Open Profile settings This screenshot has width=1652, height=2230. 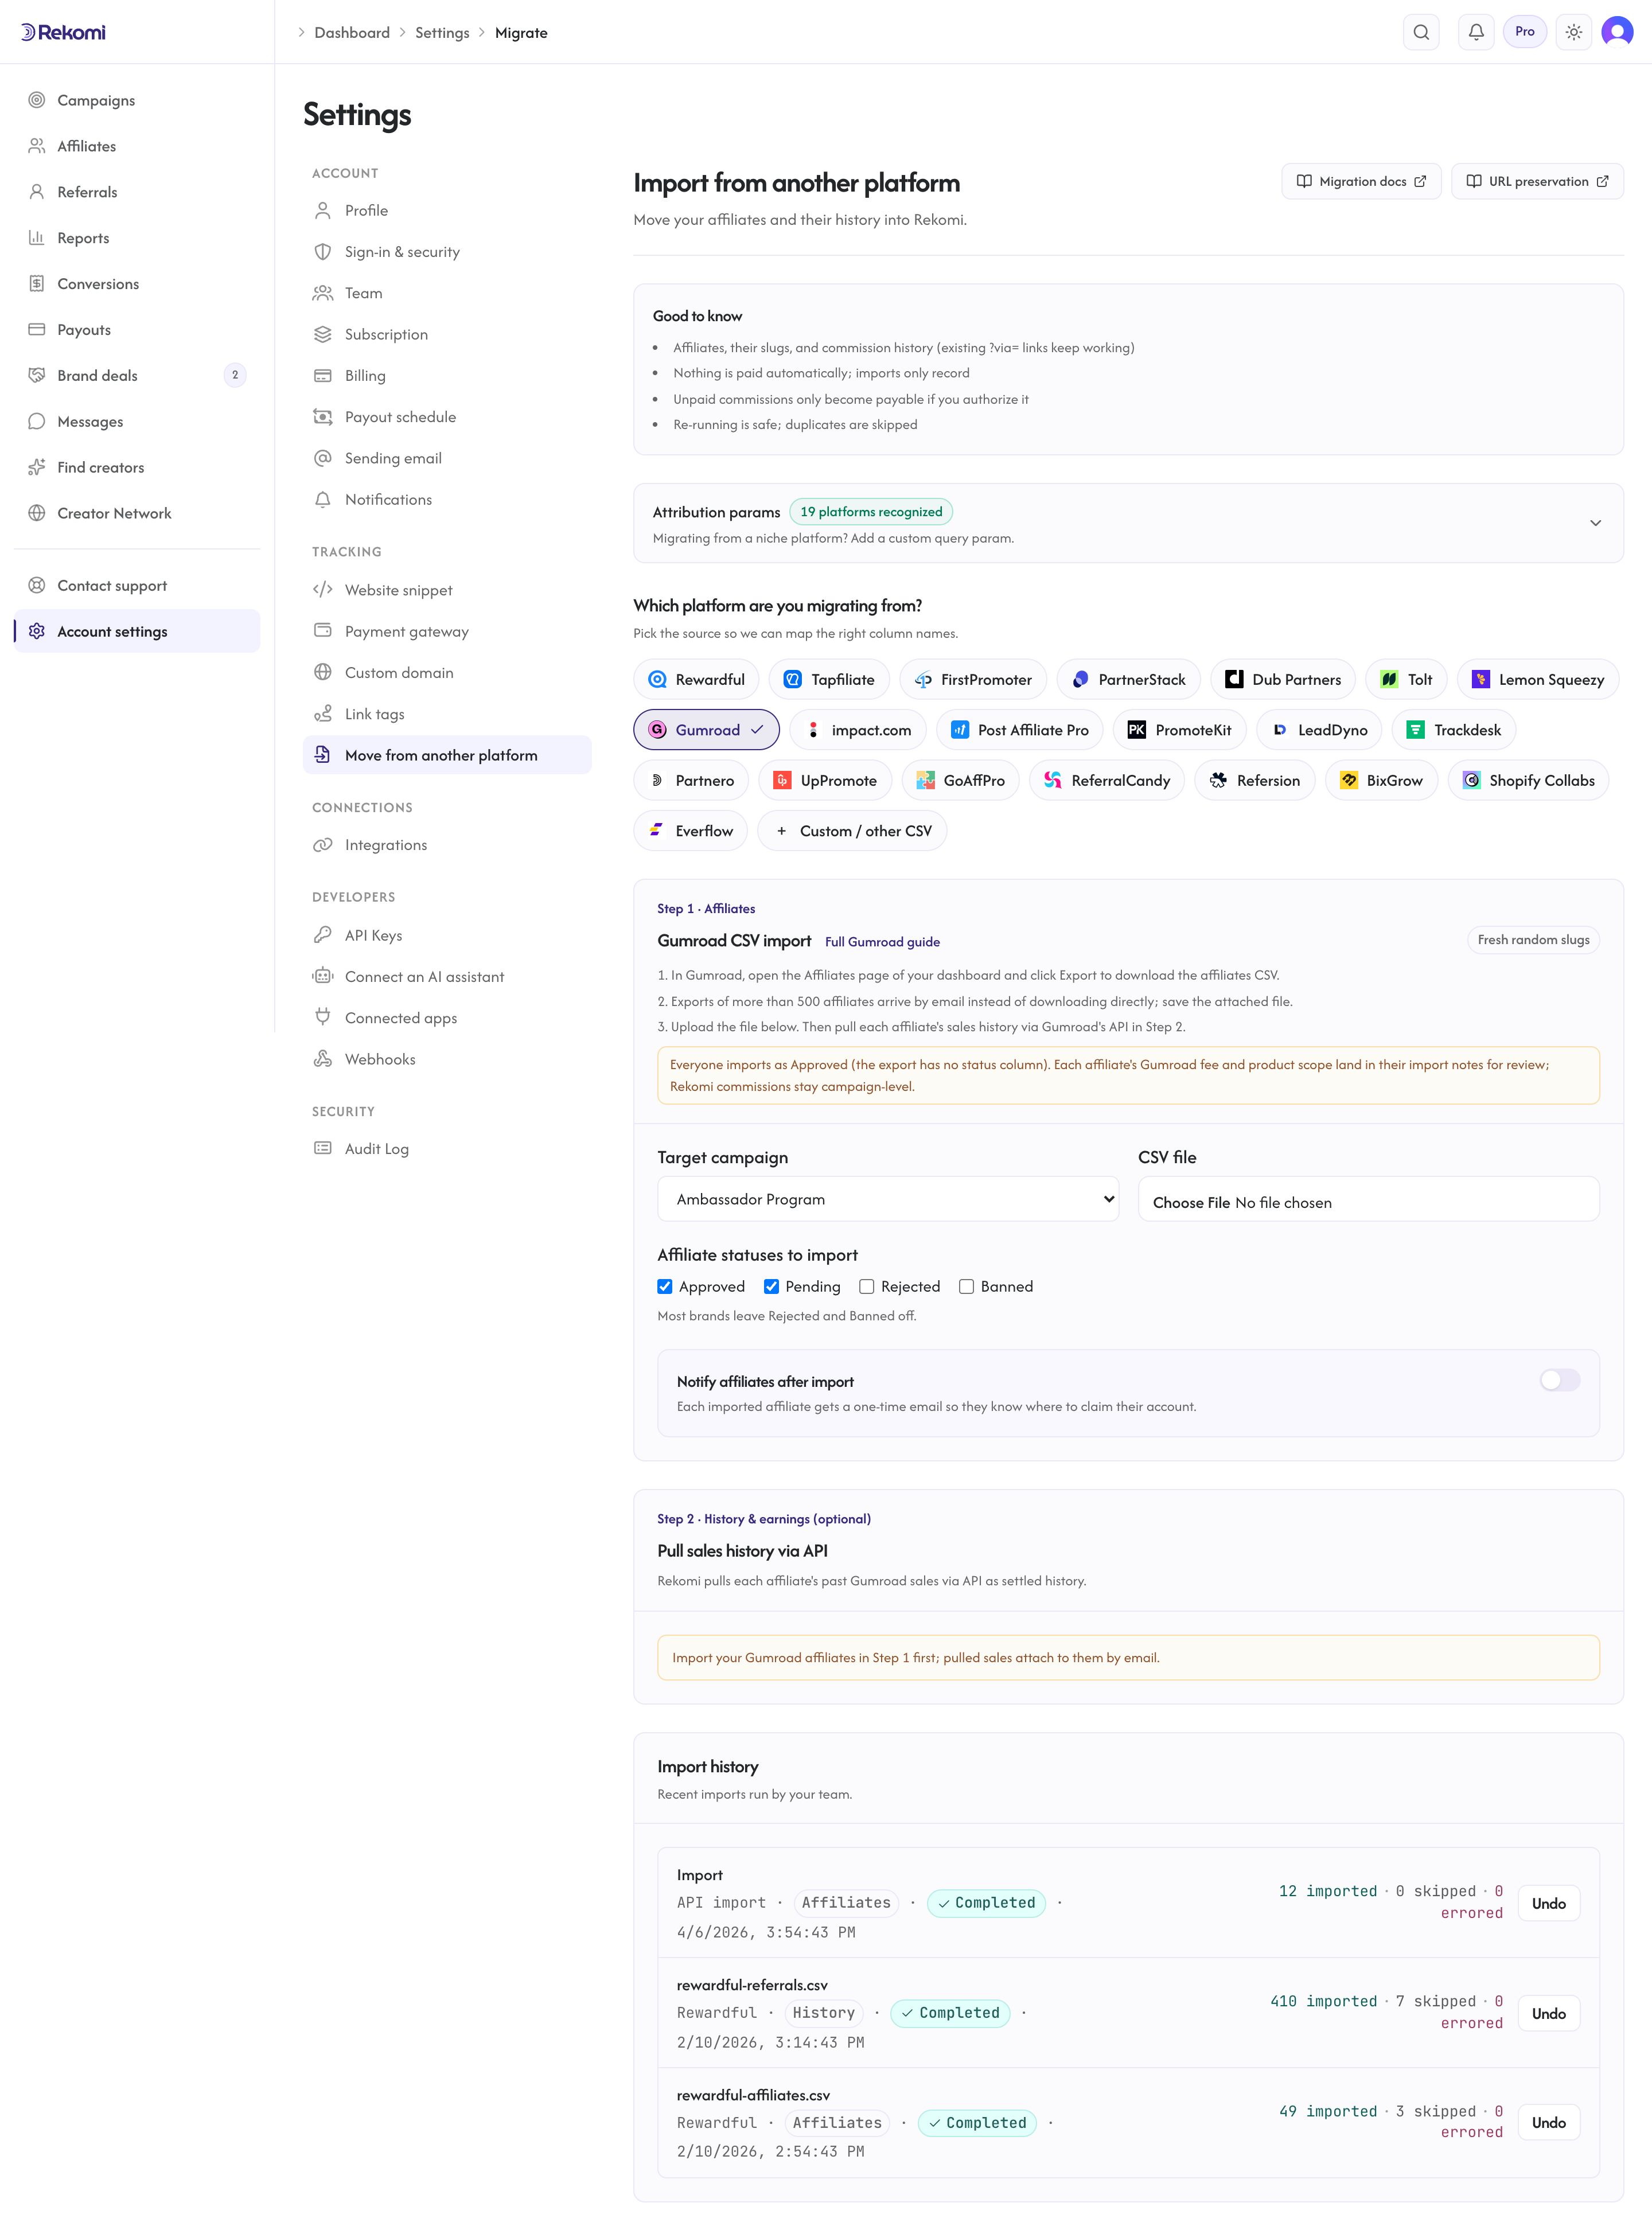[447, 210]
